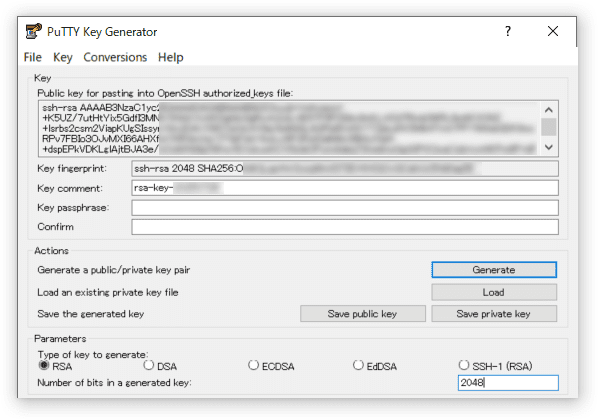Screen dimensions: 598x420
Task: Click the 'Confirm' label
Action: coord(55,227)
